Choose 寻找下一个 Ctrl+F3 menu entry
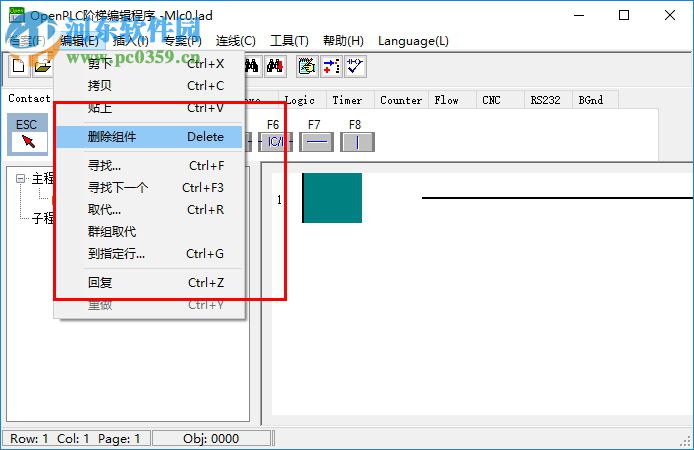This screenshot has width=694, height=450. click(x=149, y=188)
